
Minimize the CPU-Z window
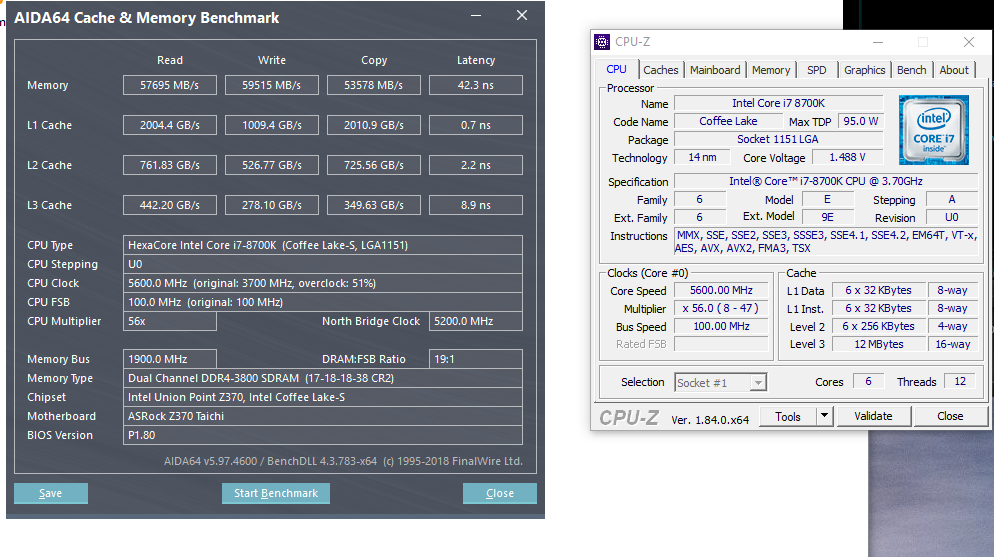pos(878,42)
